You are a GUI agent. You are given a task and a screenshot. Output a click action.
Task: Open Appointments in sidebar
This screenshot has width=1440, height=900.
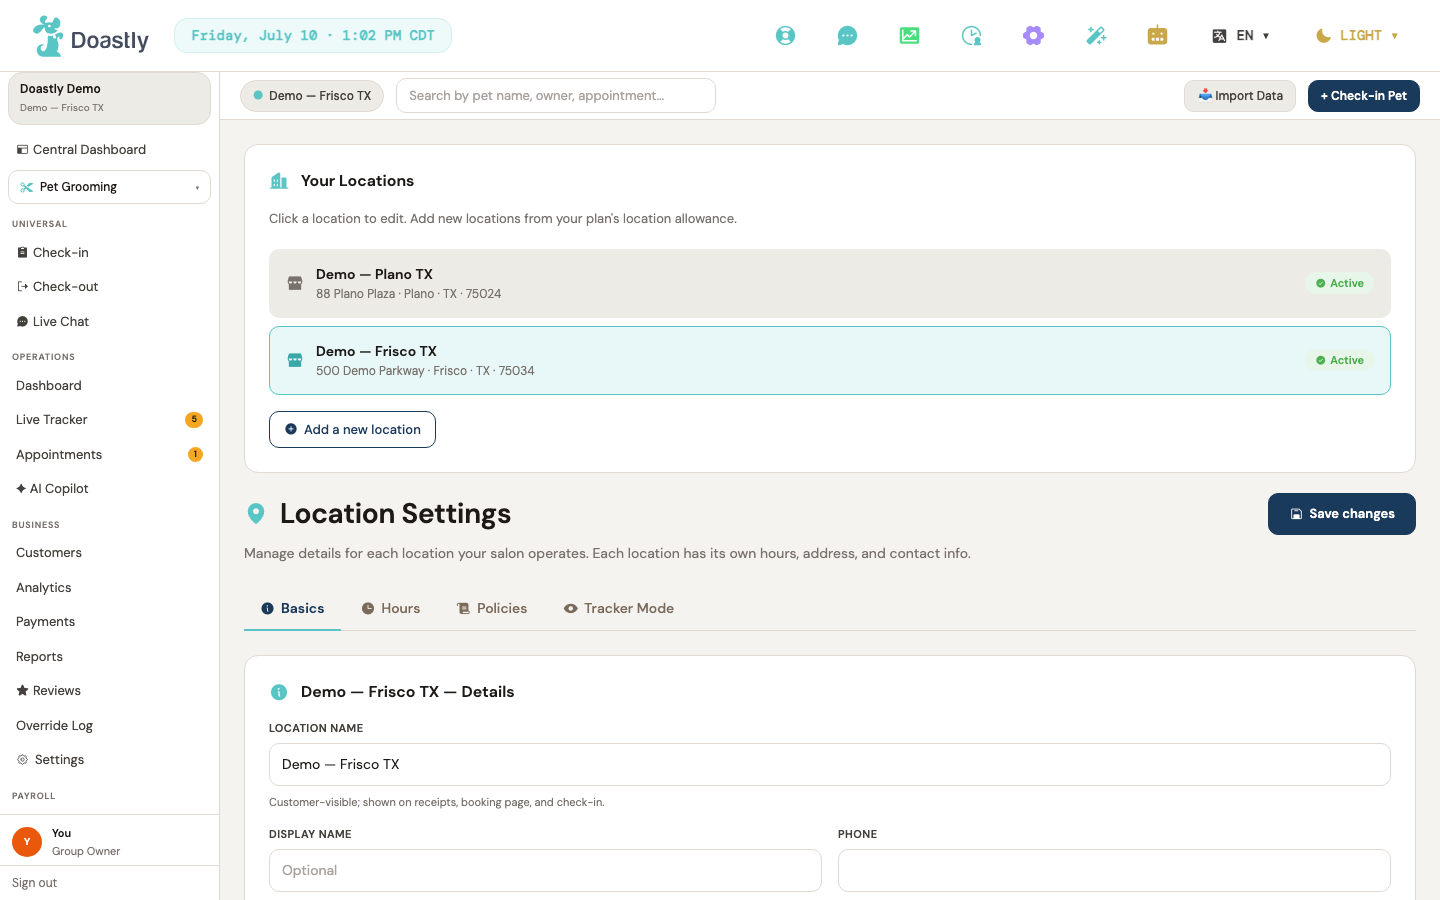(x=109, y=455)
